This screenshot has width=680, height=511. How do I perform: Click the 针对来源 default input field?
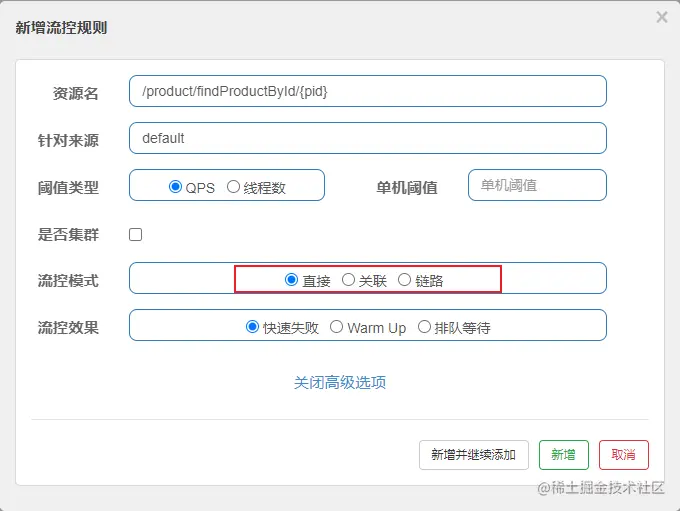pyautogui.click(x=368, y=138)
